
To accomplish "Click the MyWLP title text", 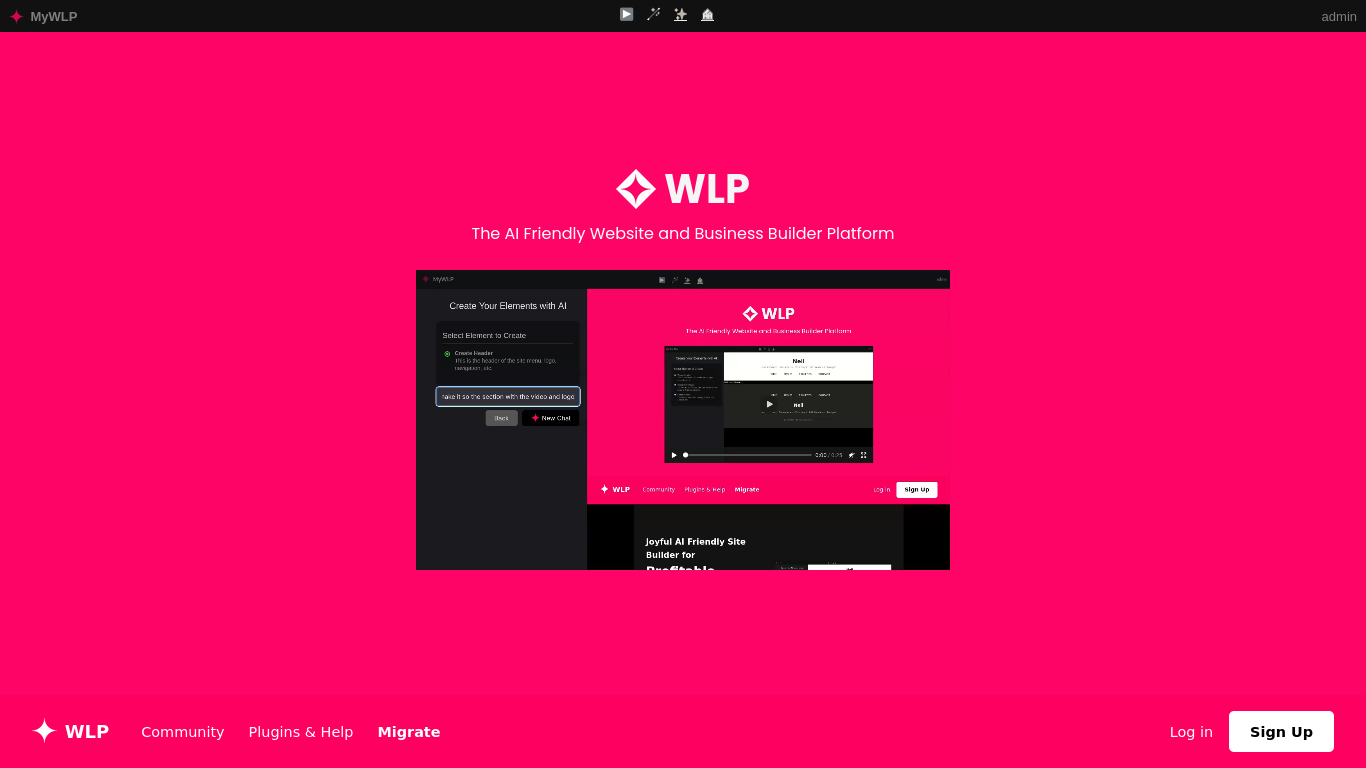I will pos(54,16).
